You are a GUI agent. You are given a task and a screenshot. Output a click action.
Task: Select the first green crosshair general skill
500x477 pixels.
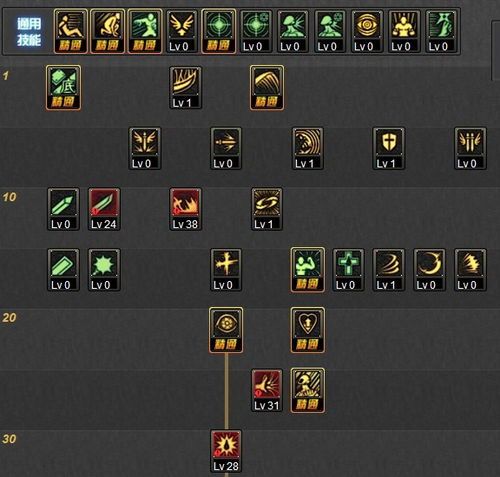tap(219, 31)
